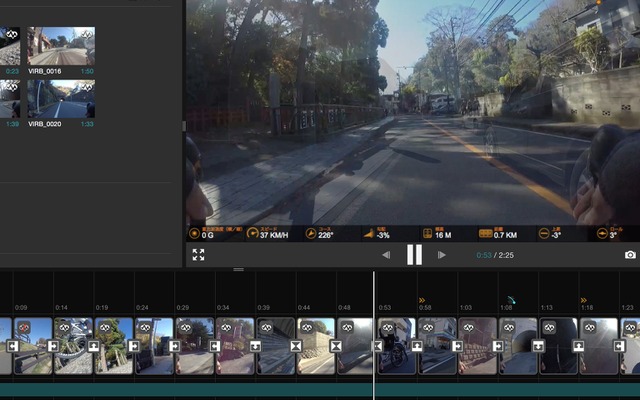This screenshot has width=640, height=400.
Task: Take a snapshot with camera icon
Action: (x=630, y=255)
